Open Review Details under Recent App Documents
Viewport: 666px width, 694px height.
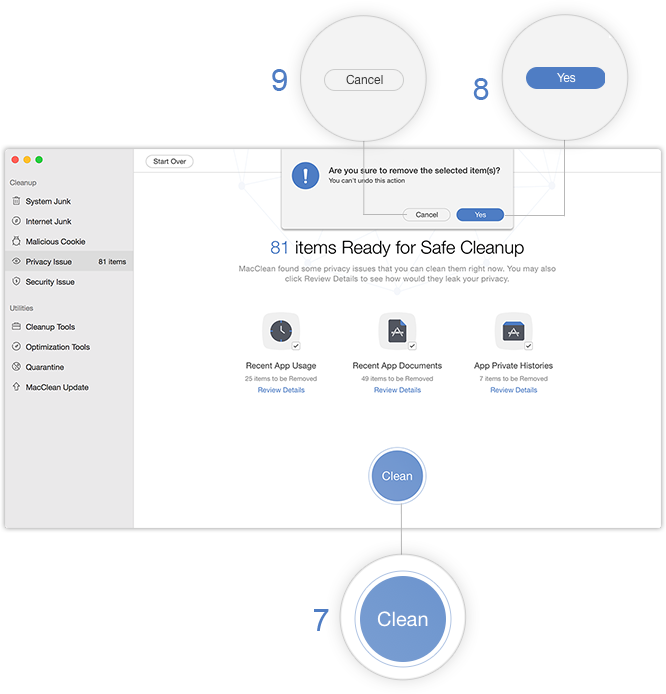point(397,390)
